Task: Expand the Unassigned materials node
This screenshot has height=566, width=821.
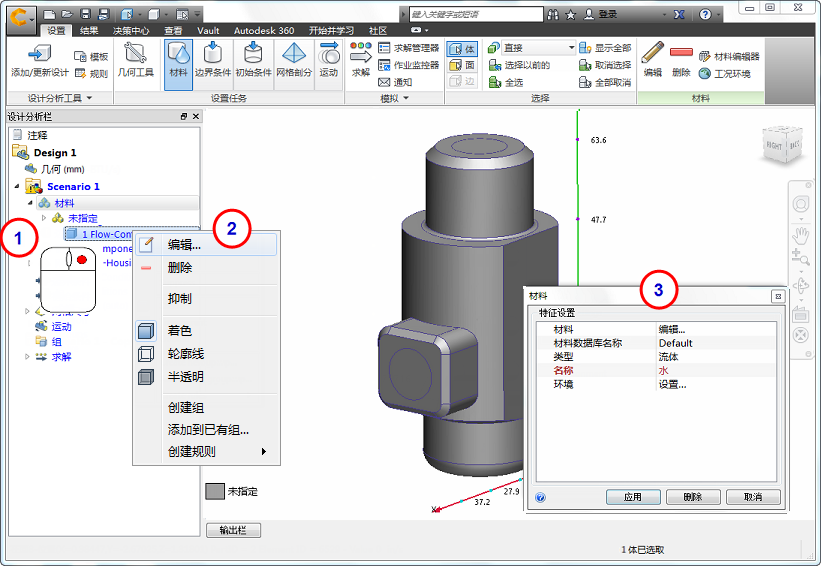Action: point(44,218)
